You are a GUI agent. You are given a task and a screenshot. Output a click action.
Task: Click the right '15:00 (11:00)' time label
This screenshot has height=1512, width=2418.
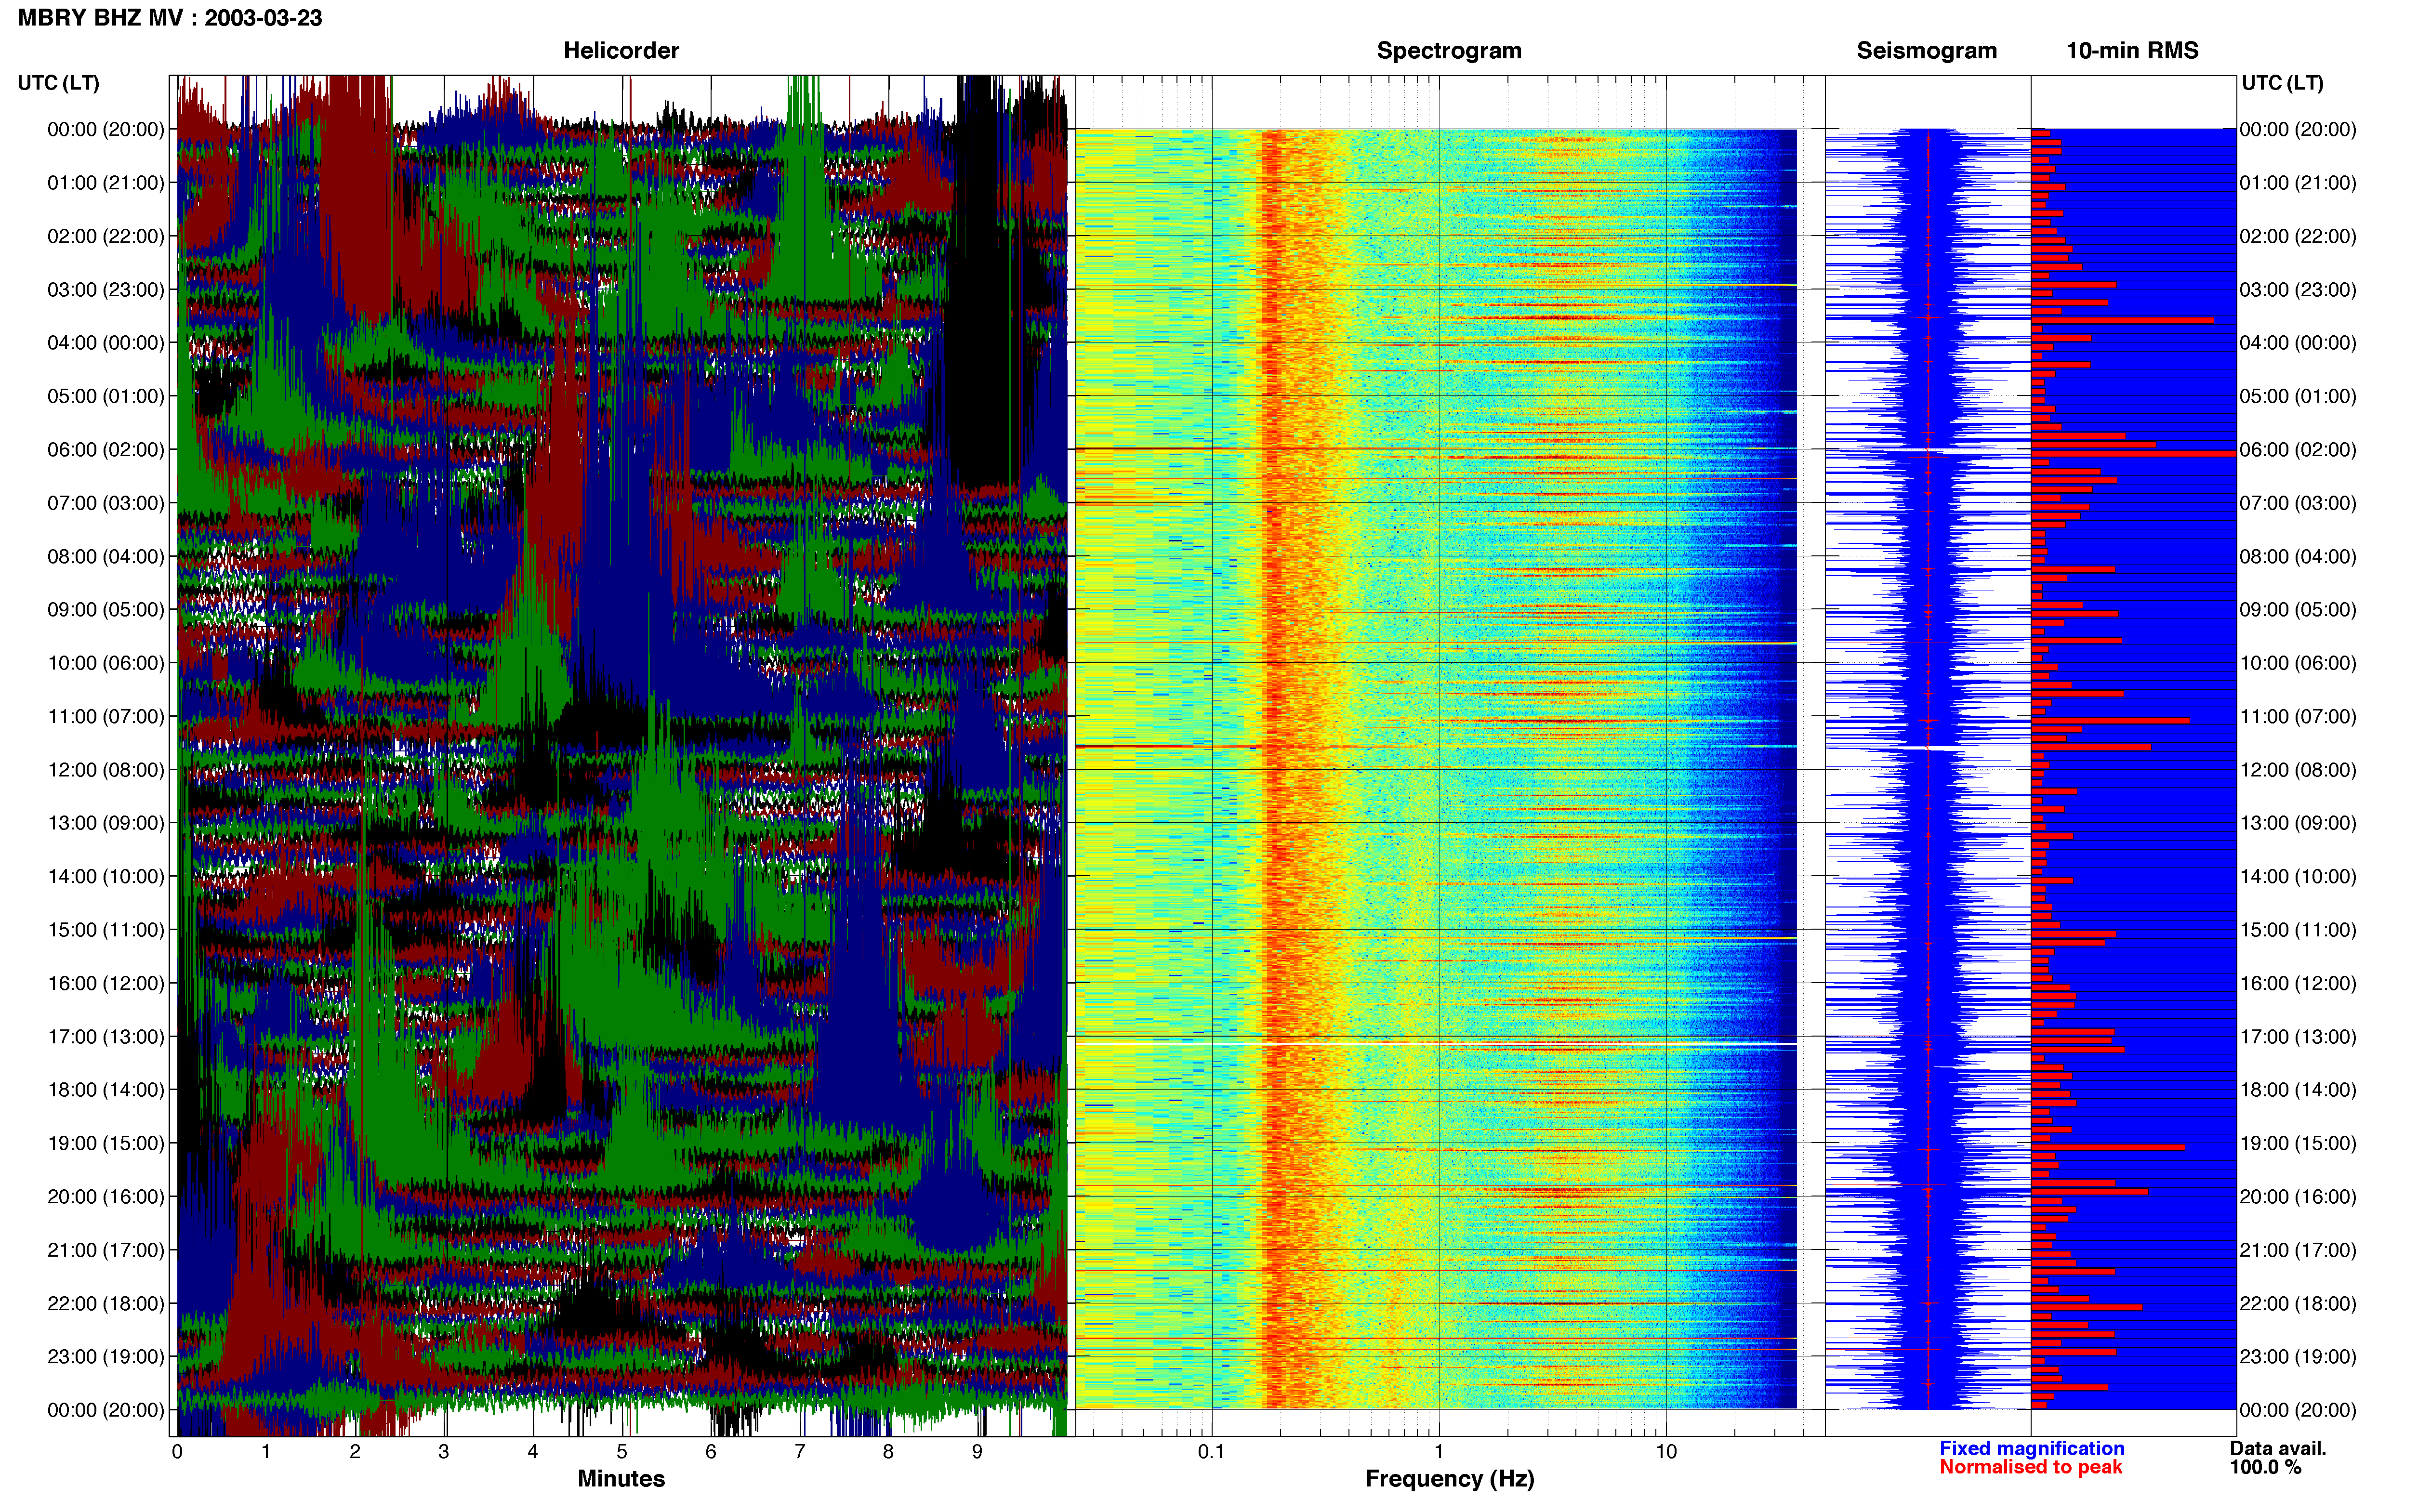point(2298,930)
